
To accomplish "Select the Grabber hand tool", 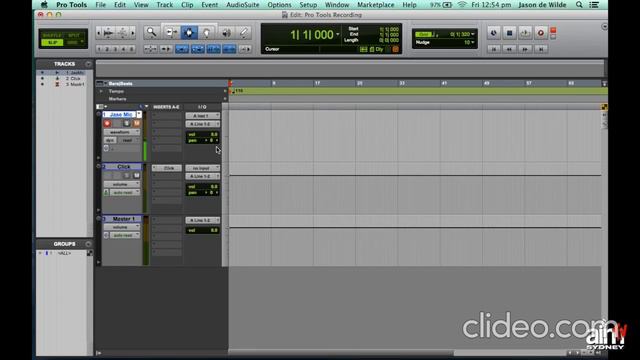I will click(x=207, y=33).
